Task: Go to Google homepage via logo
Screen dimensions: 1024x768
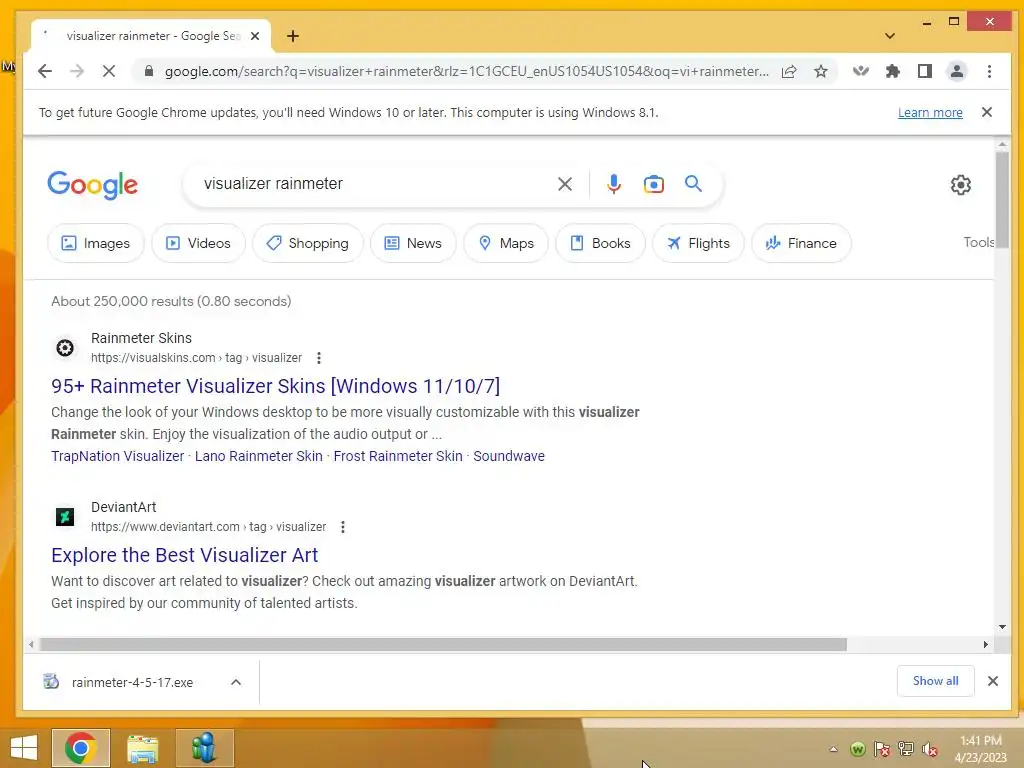Action: point(92,185)
